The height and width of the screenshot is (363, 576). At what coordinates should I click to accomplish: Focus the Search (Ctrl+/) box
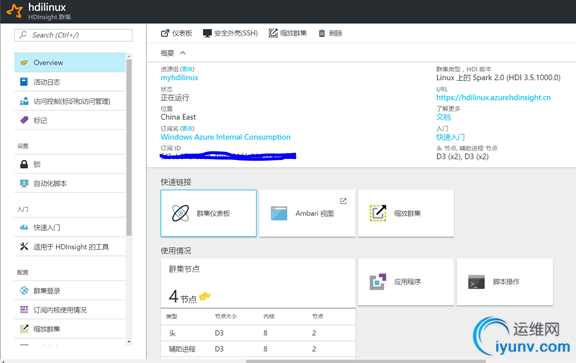[73, 35]
